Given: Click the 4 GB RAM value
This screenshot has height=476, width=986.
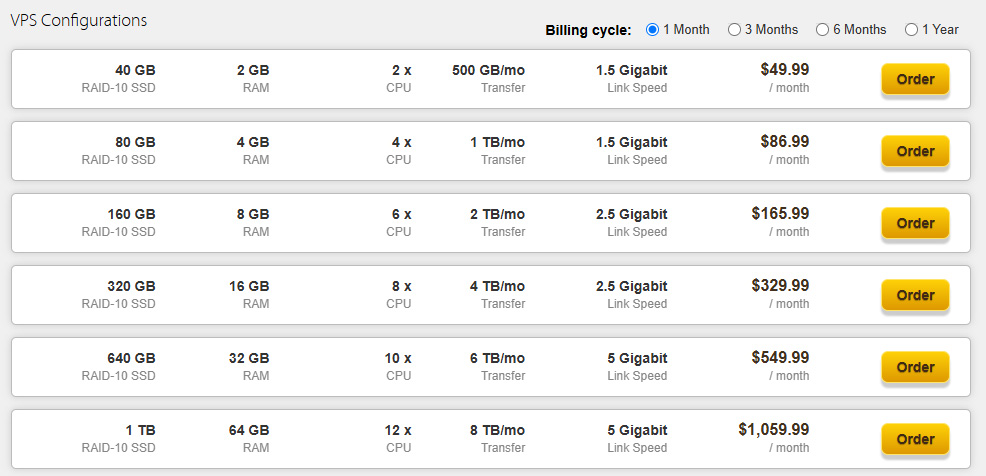Looking at the screenshot, I should click(x=253, y=142).
